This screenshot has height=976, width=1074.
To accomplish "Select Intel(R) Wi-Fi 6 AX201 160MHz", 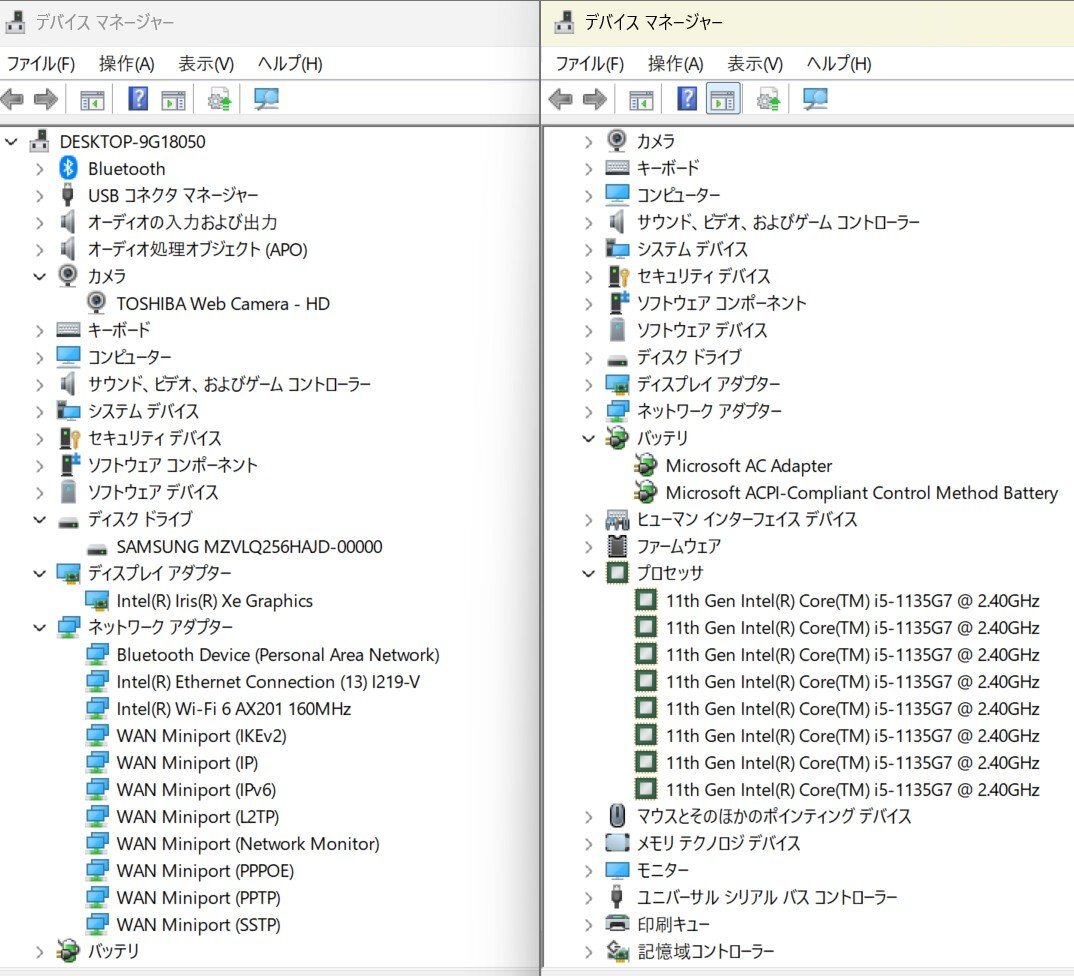I will tap(233, 709).
